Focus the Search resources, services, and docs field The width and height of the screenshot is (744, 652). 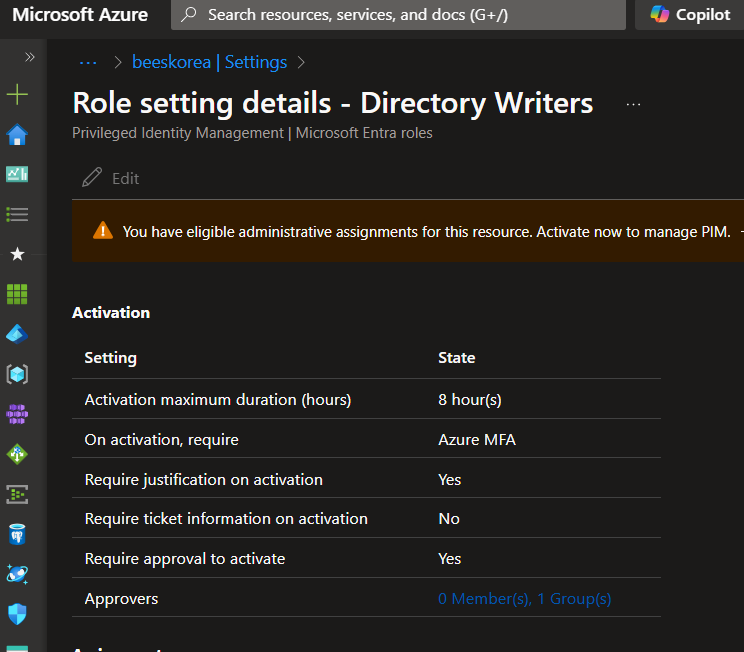398,15
